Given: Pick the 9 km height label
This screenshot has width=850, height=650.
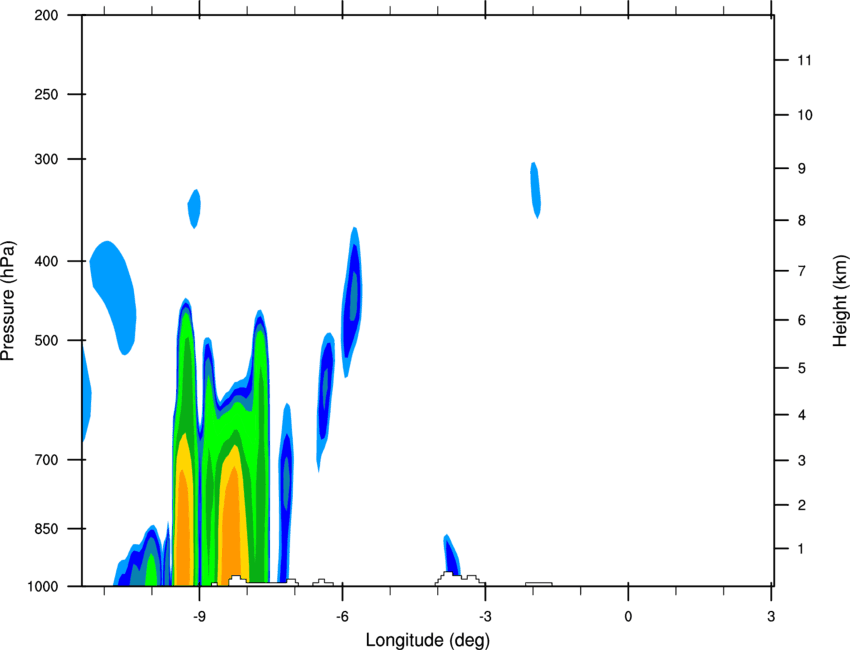Looking at the screenshot, I should [802, 169].
